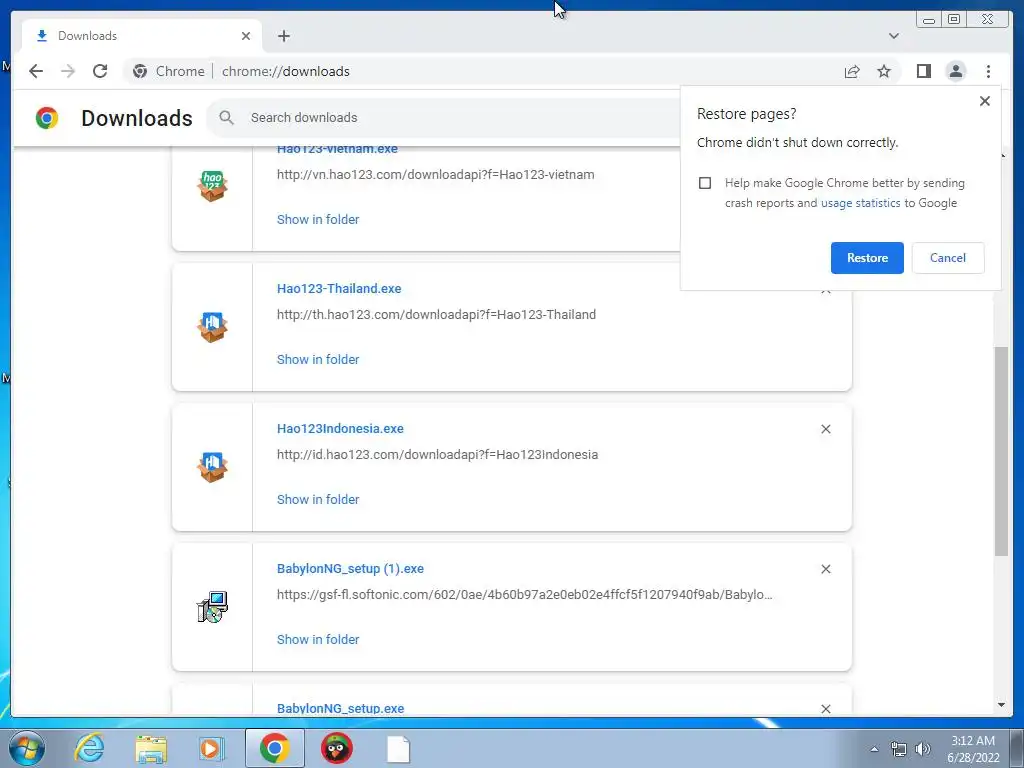Close the Restore pages popup

coord(985,101)
